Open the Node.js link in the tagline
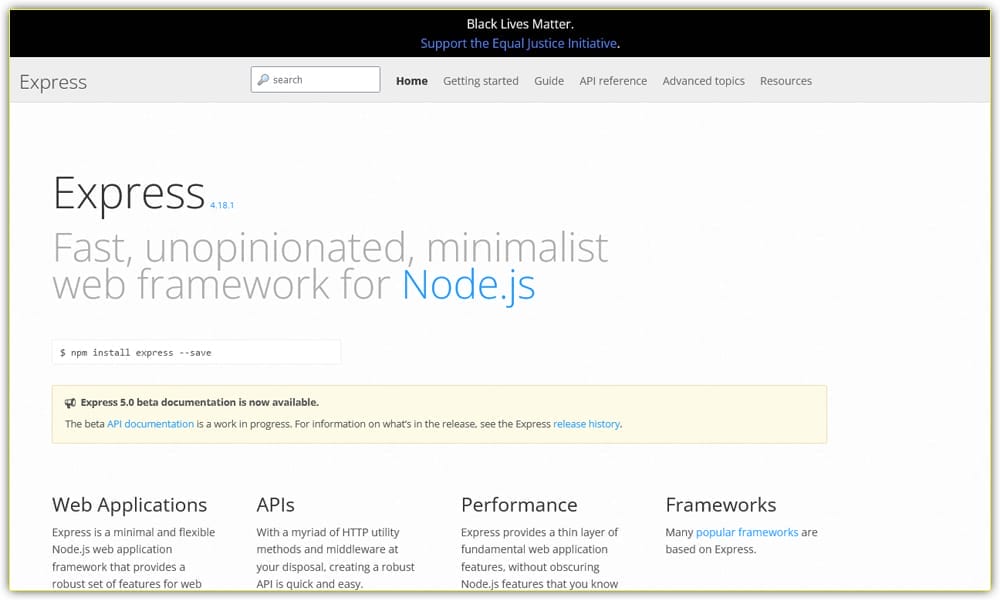Screen dimensions: 1000x600 point(469,284)
